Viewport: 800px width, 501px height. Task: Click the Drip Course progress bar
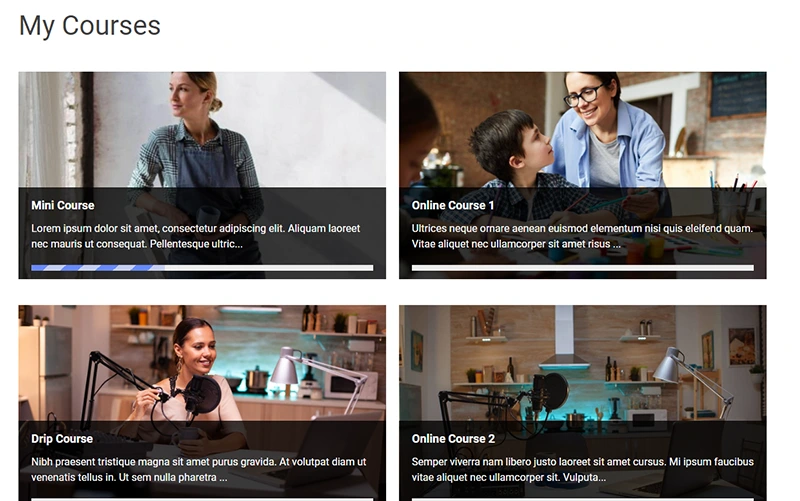tap(202, 499)
